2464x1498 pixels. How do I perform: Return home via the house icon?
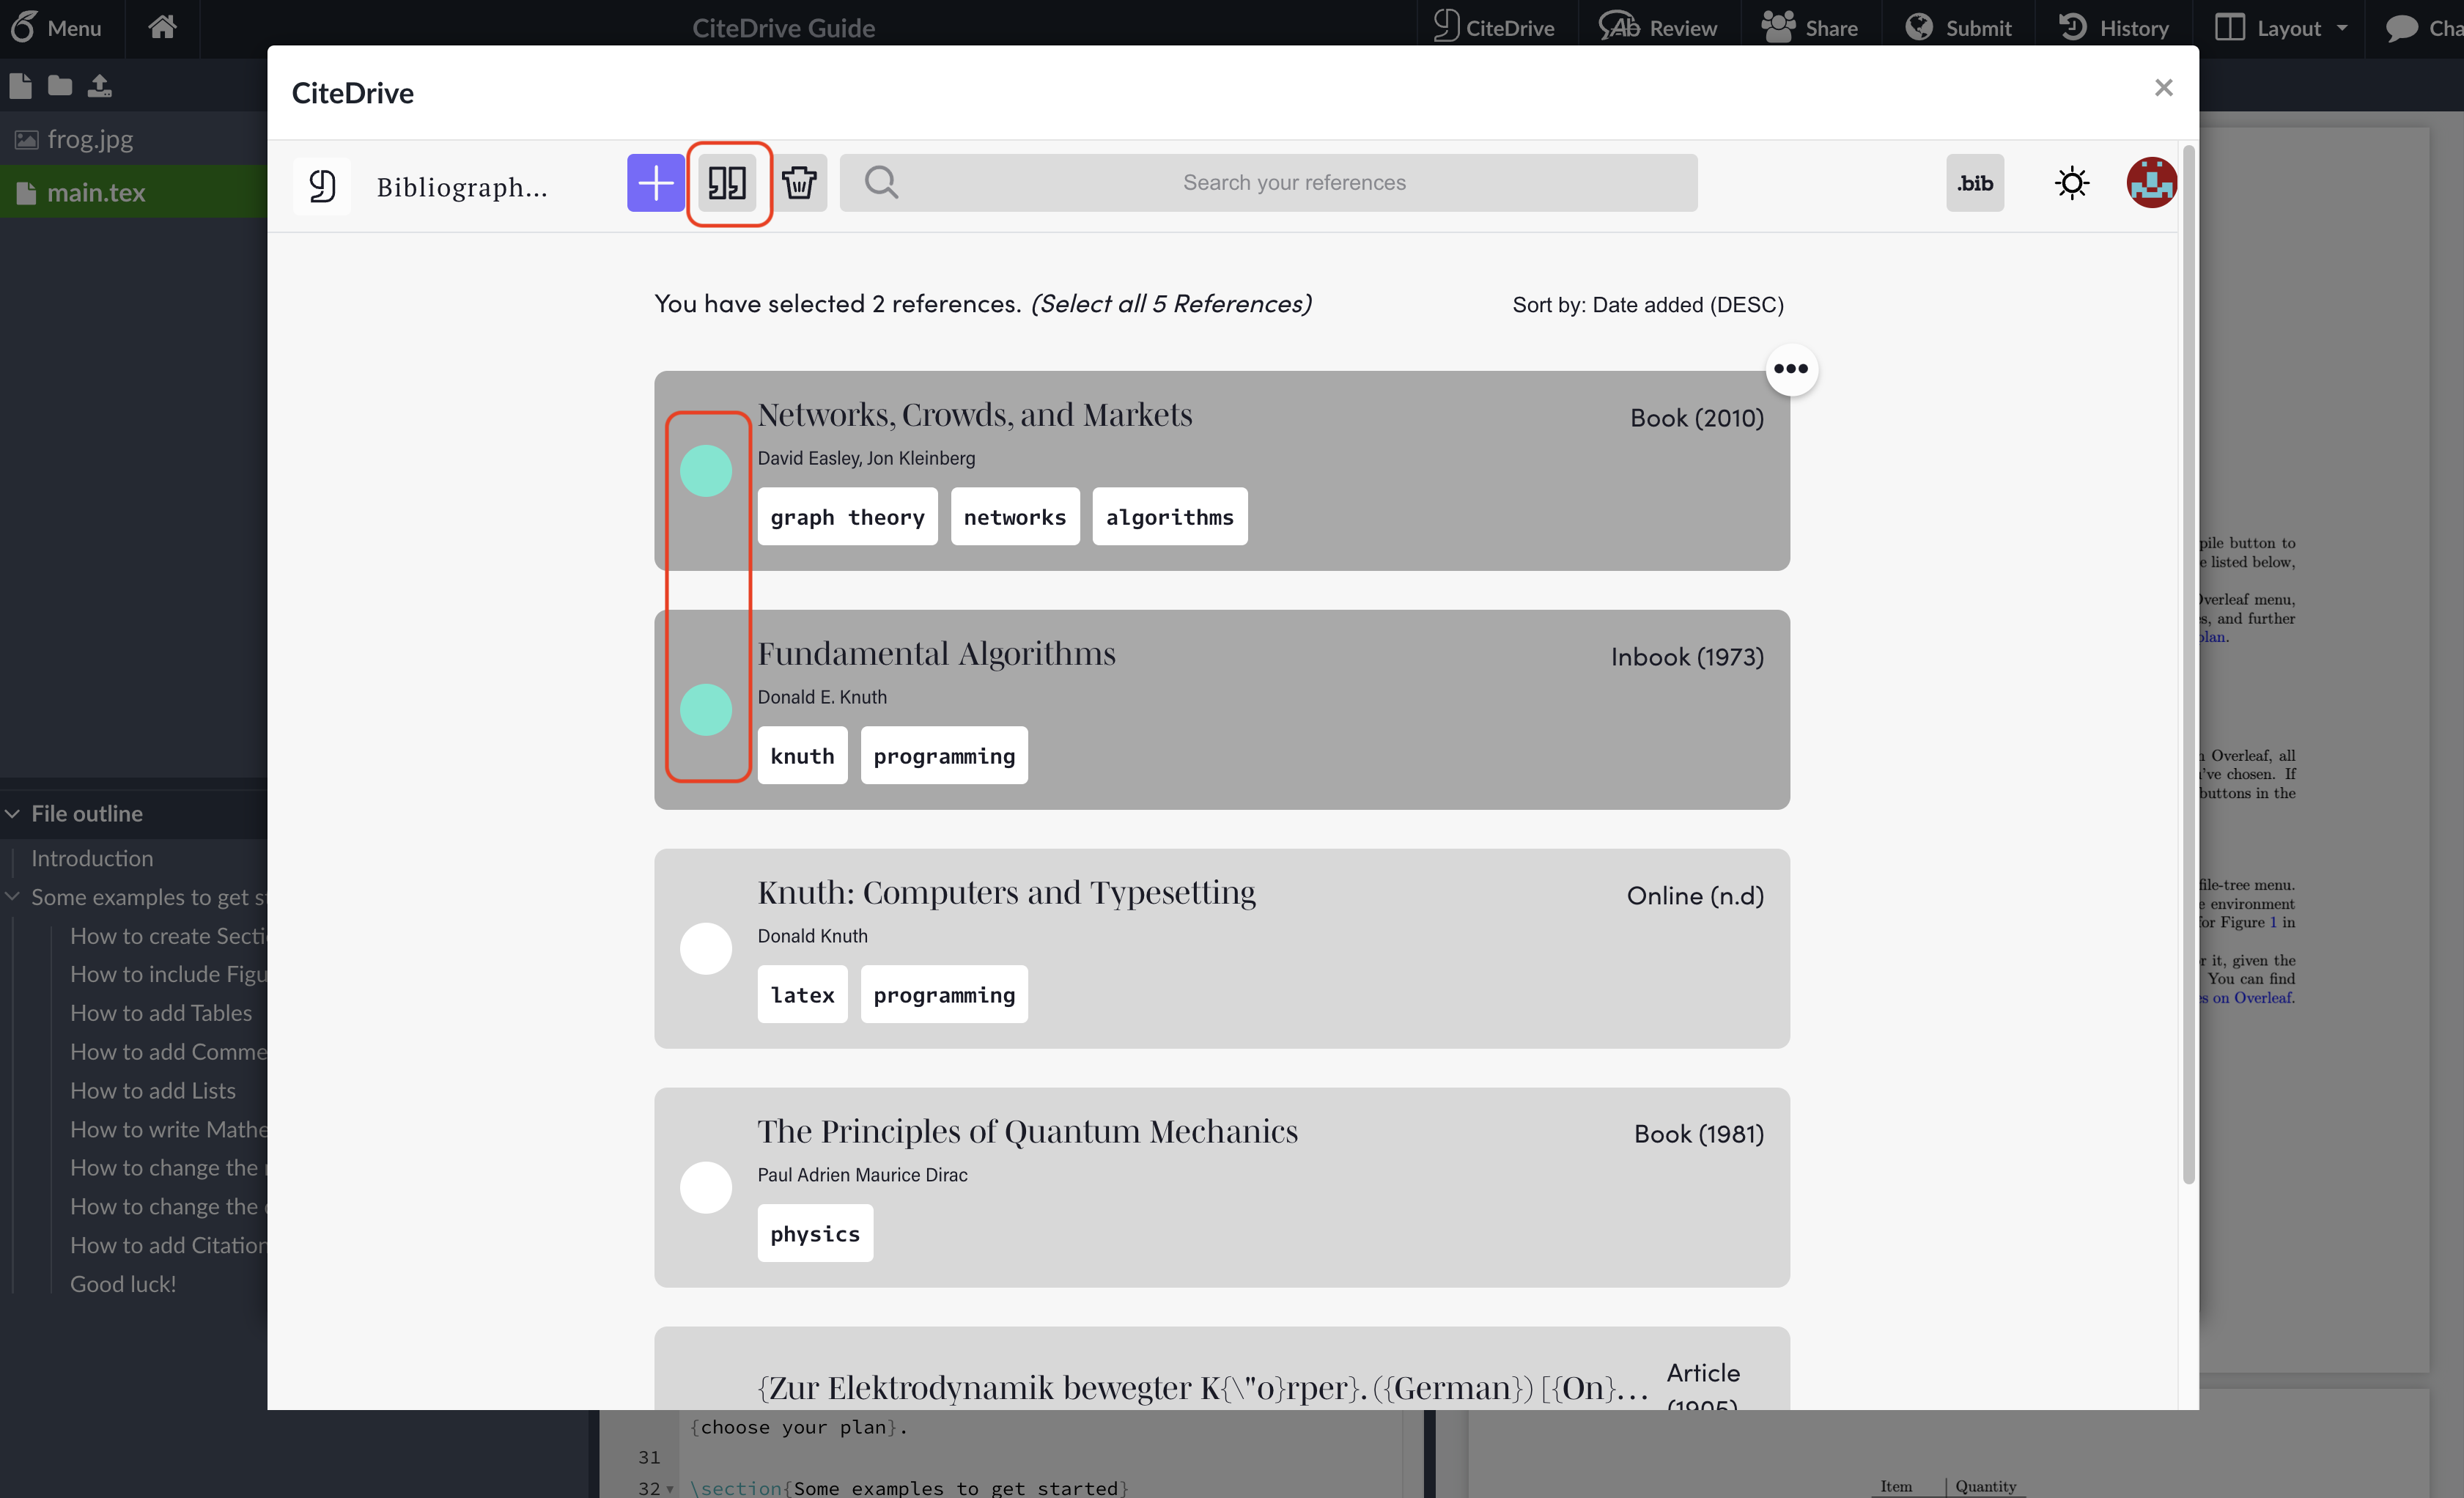tap(161, 27)
